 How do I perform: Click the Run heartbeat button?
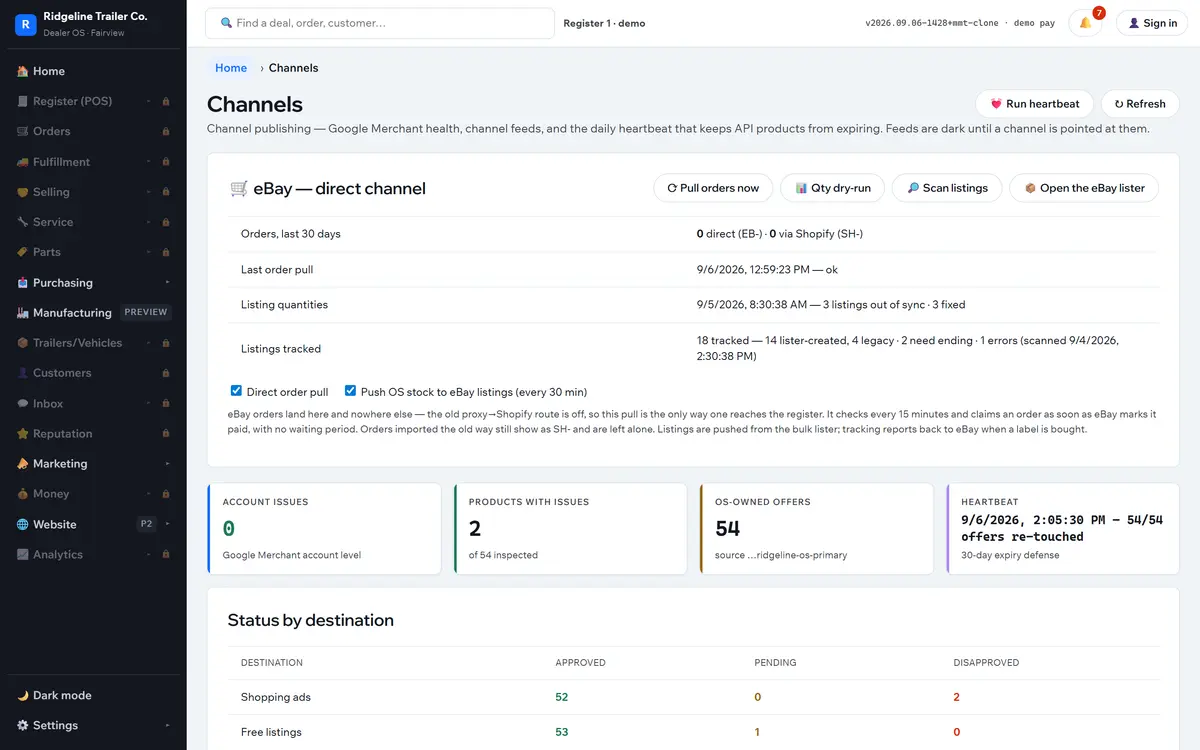[1034, 104]
